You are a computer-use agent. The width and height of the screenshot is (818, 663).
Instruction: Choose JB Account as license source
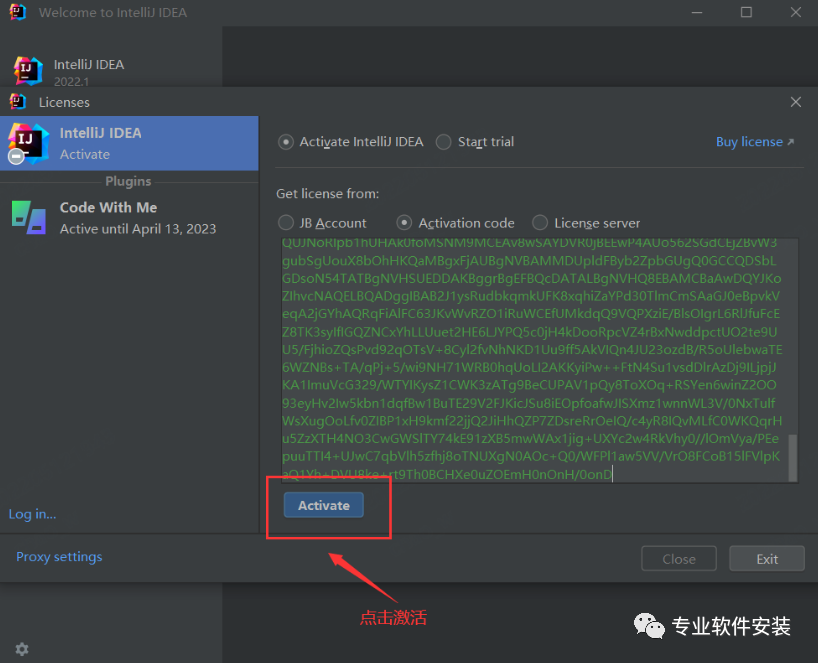click(x=285, y=223)
